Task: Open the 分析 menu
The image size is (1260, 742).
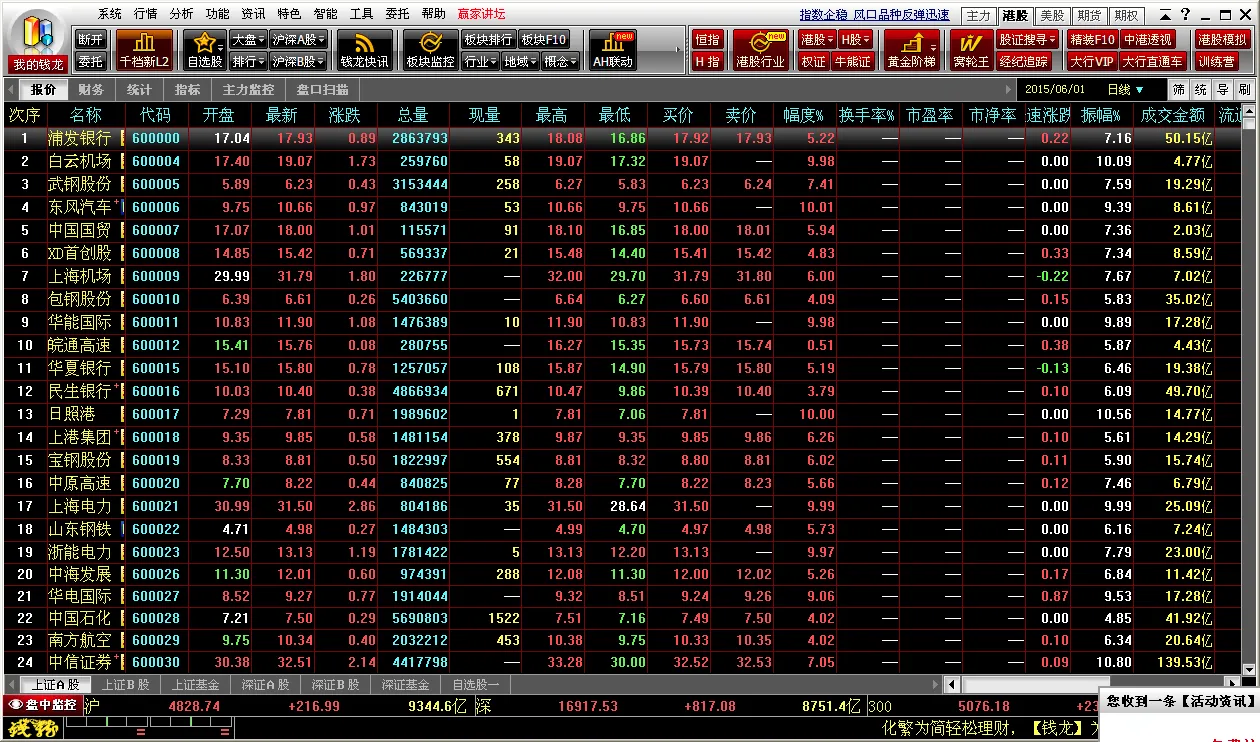Action: (181, 14)
